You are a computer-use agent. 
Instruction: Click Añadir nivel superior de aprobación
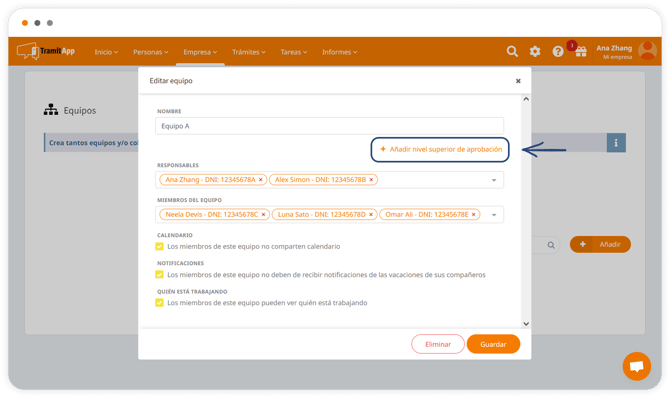click(441, 149)
